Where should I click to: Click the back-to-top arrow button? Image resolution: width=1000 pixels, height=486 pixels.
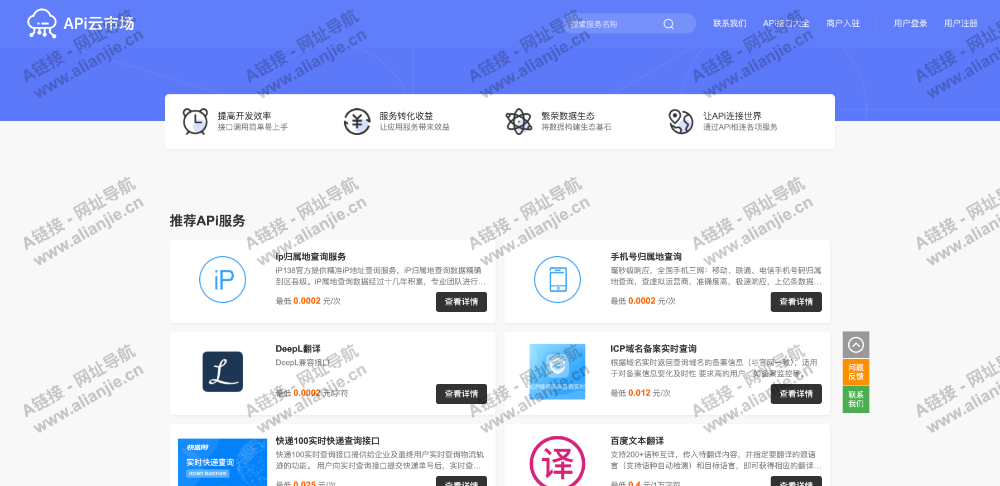pyautogui.click(x=856, y=345)
